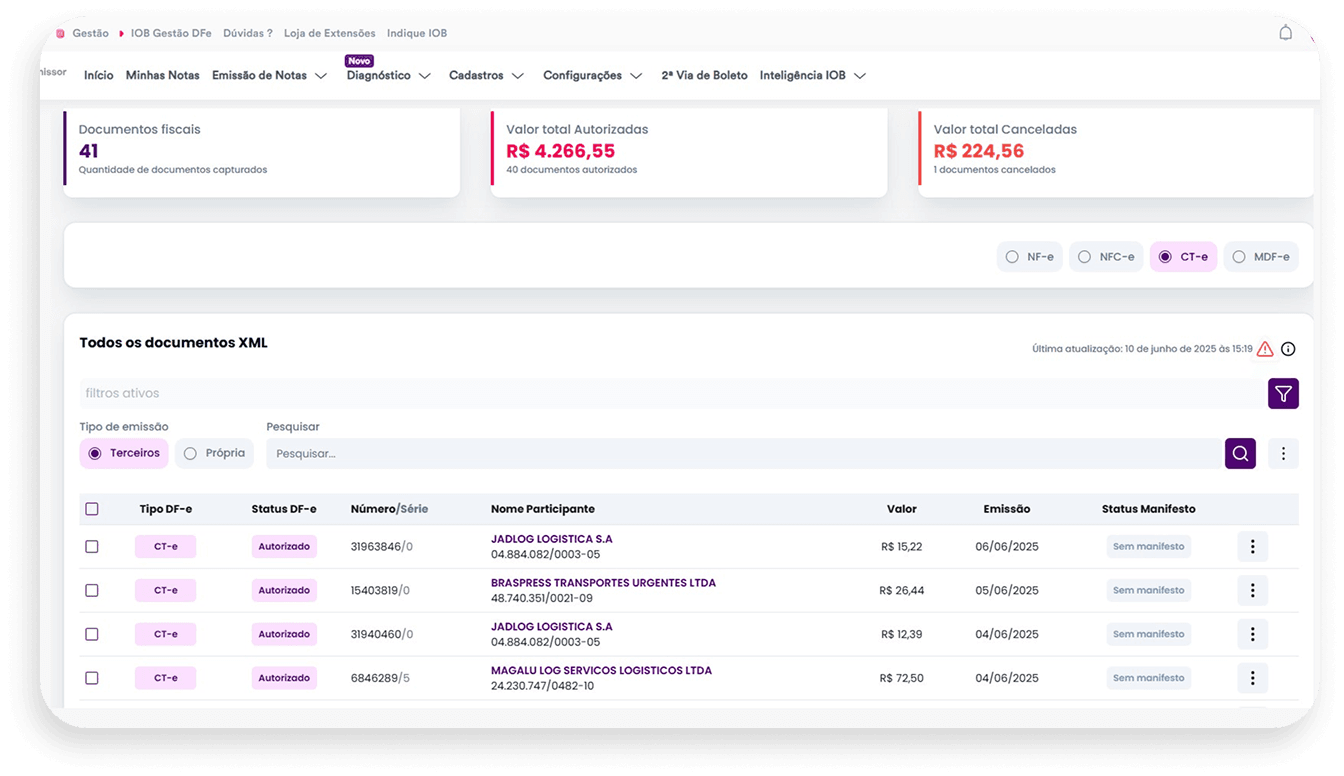Open the Dúvidas ? link
1344x776 pixels.
(248, 33)
